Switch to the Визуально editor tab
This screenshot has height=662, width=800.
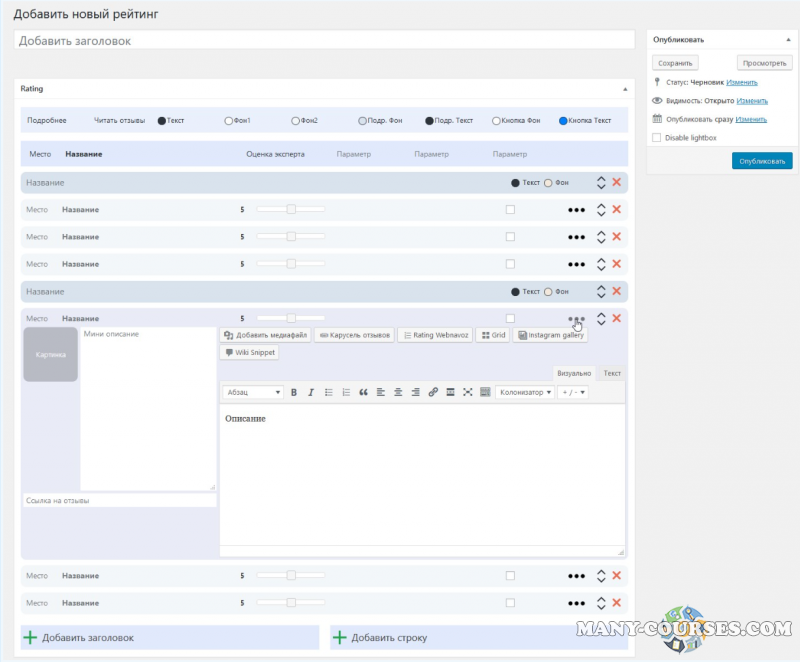point(574,373)
